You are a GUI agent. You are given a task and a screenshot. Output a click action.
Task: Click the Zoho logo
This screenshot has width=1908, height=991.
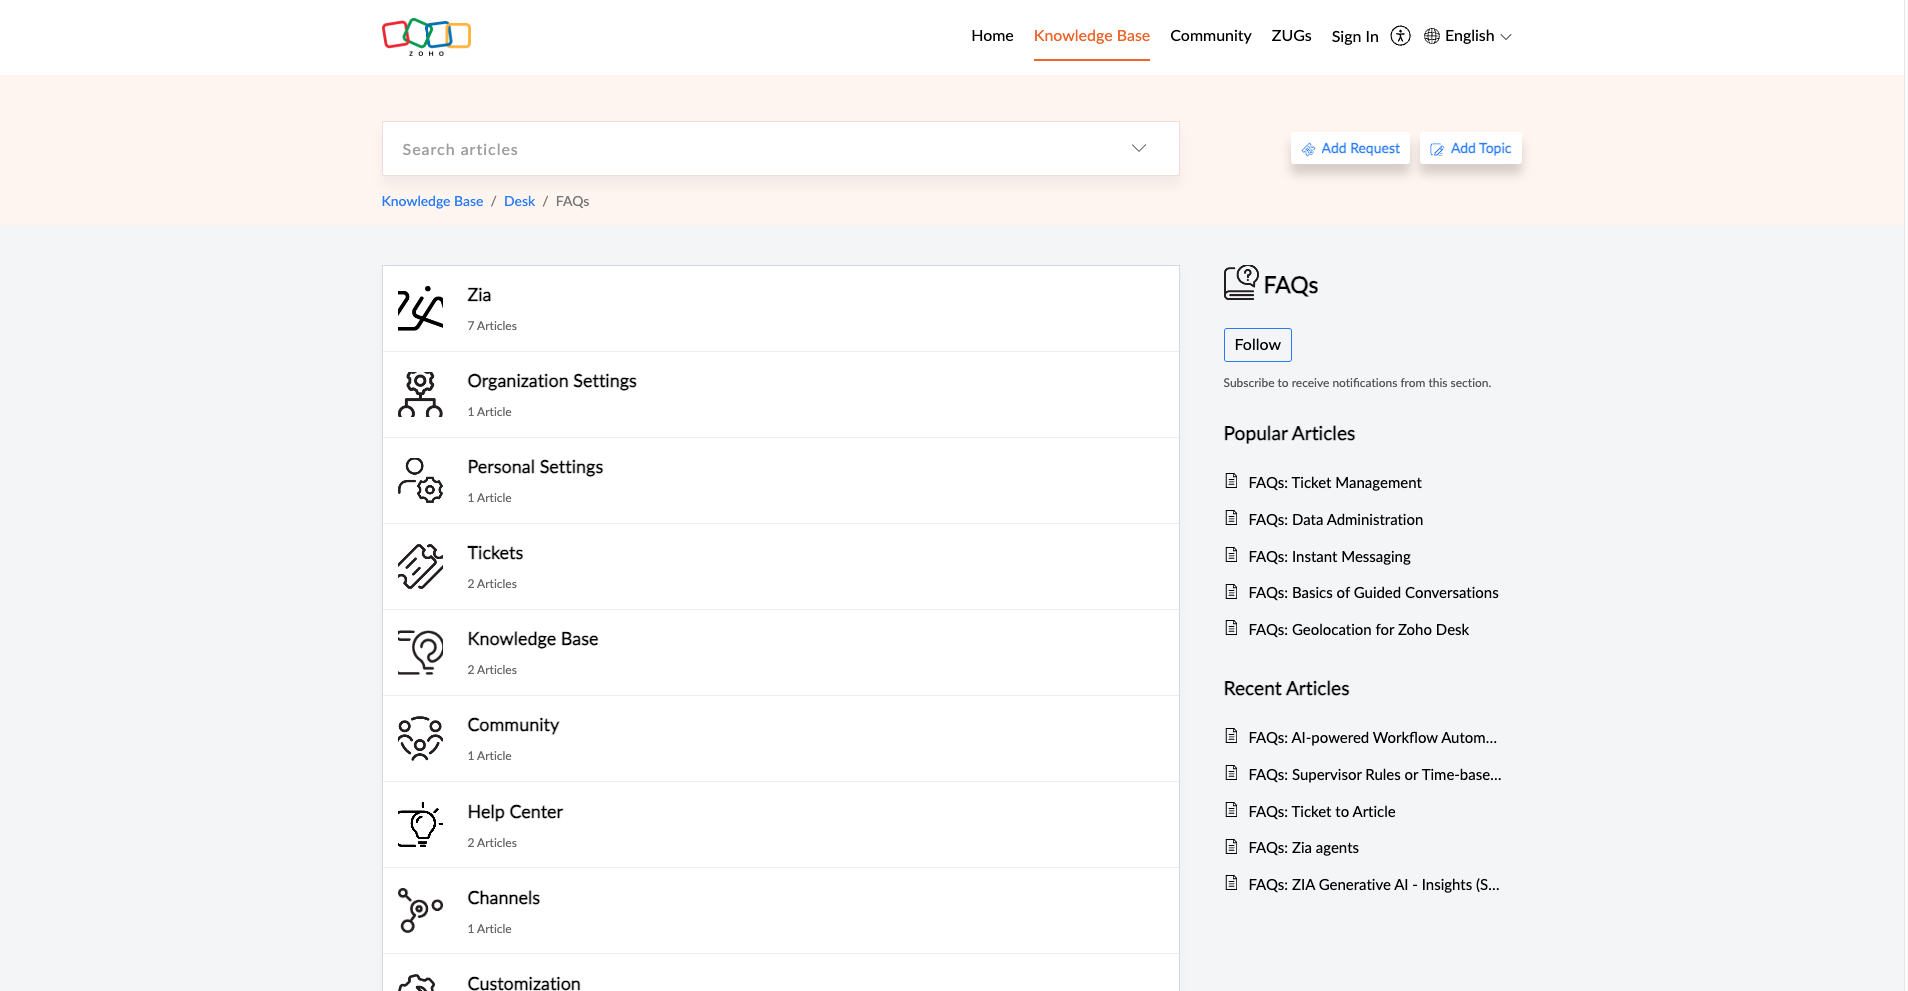point(426,37)
